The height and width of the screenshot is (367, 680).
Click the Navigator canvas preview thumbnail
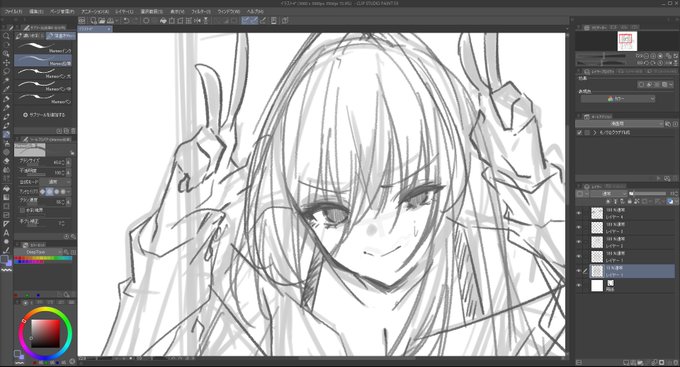click(627, 41)
